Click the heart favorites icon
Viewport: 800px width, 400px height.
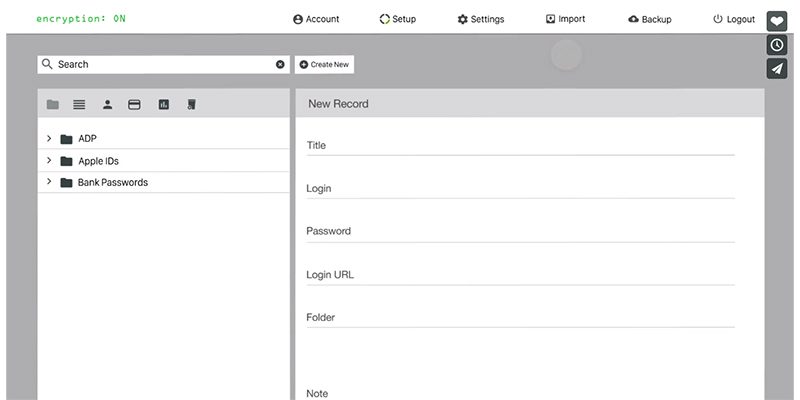coord(776,21)
